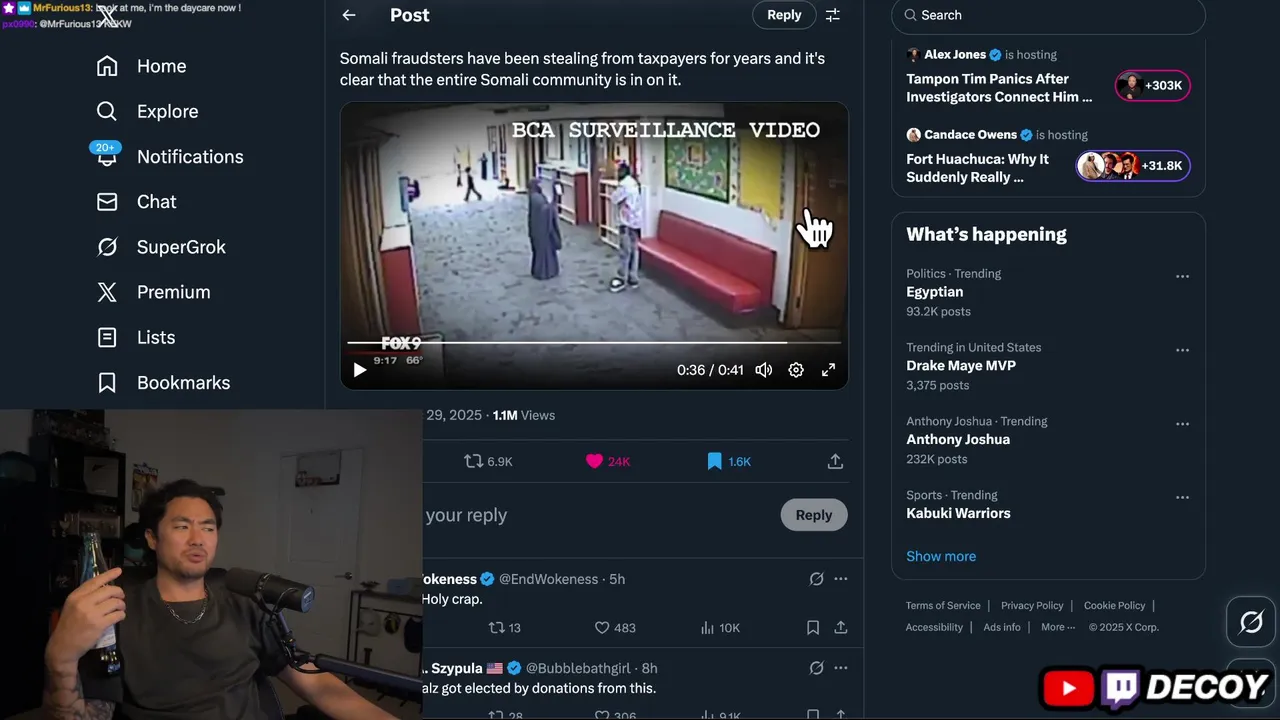Remove bookmark on post with 1.6K
The width and height of the screenshot is (1280, 720).
[x=728, y=461]
